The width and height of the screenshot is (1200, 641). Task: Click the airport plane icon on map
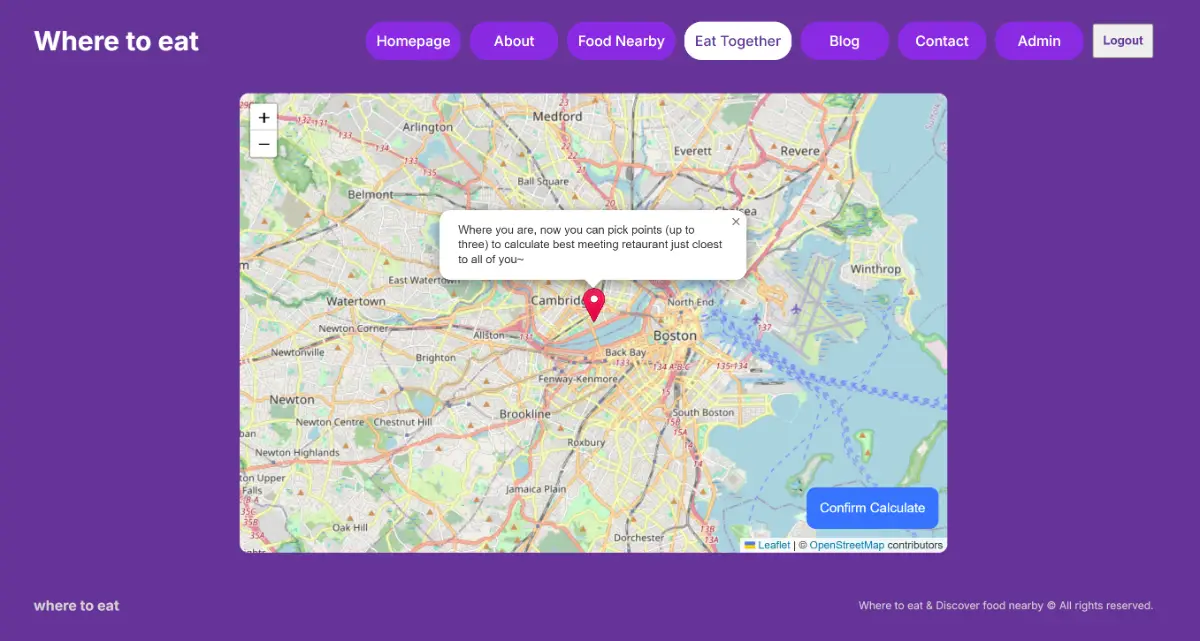pyautogui.click(x=796, y=308)
